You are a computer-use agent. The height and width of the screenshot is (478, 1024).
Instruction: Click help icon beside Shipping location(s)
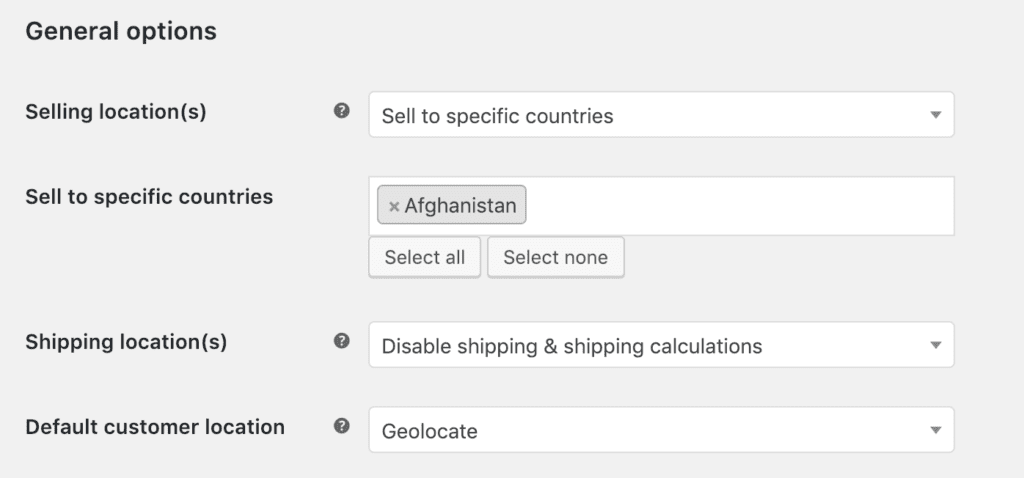342,341
